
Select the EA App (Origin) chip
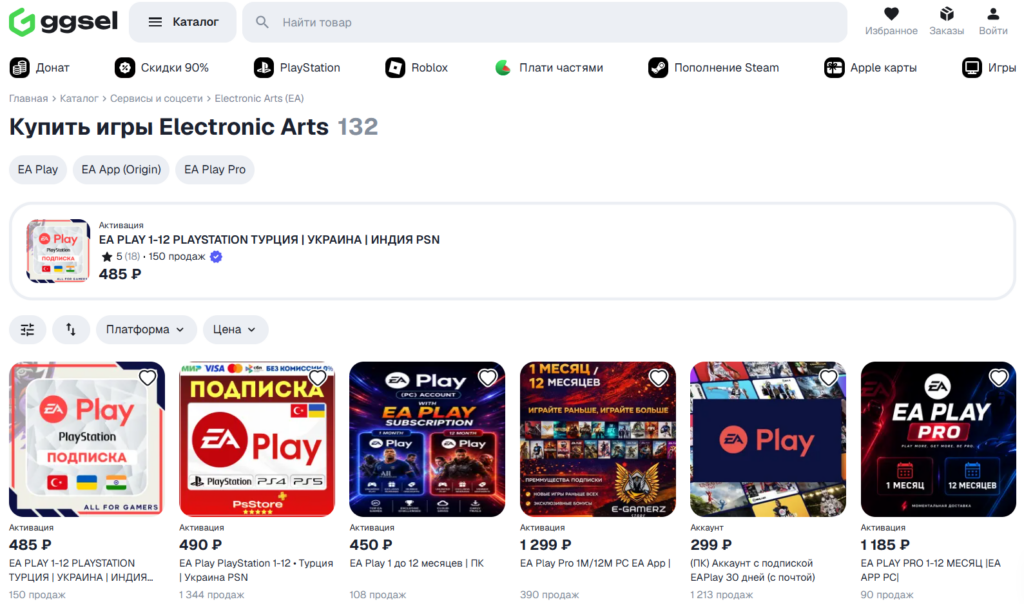(121, 170)
